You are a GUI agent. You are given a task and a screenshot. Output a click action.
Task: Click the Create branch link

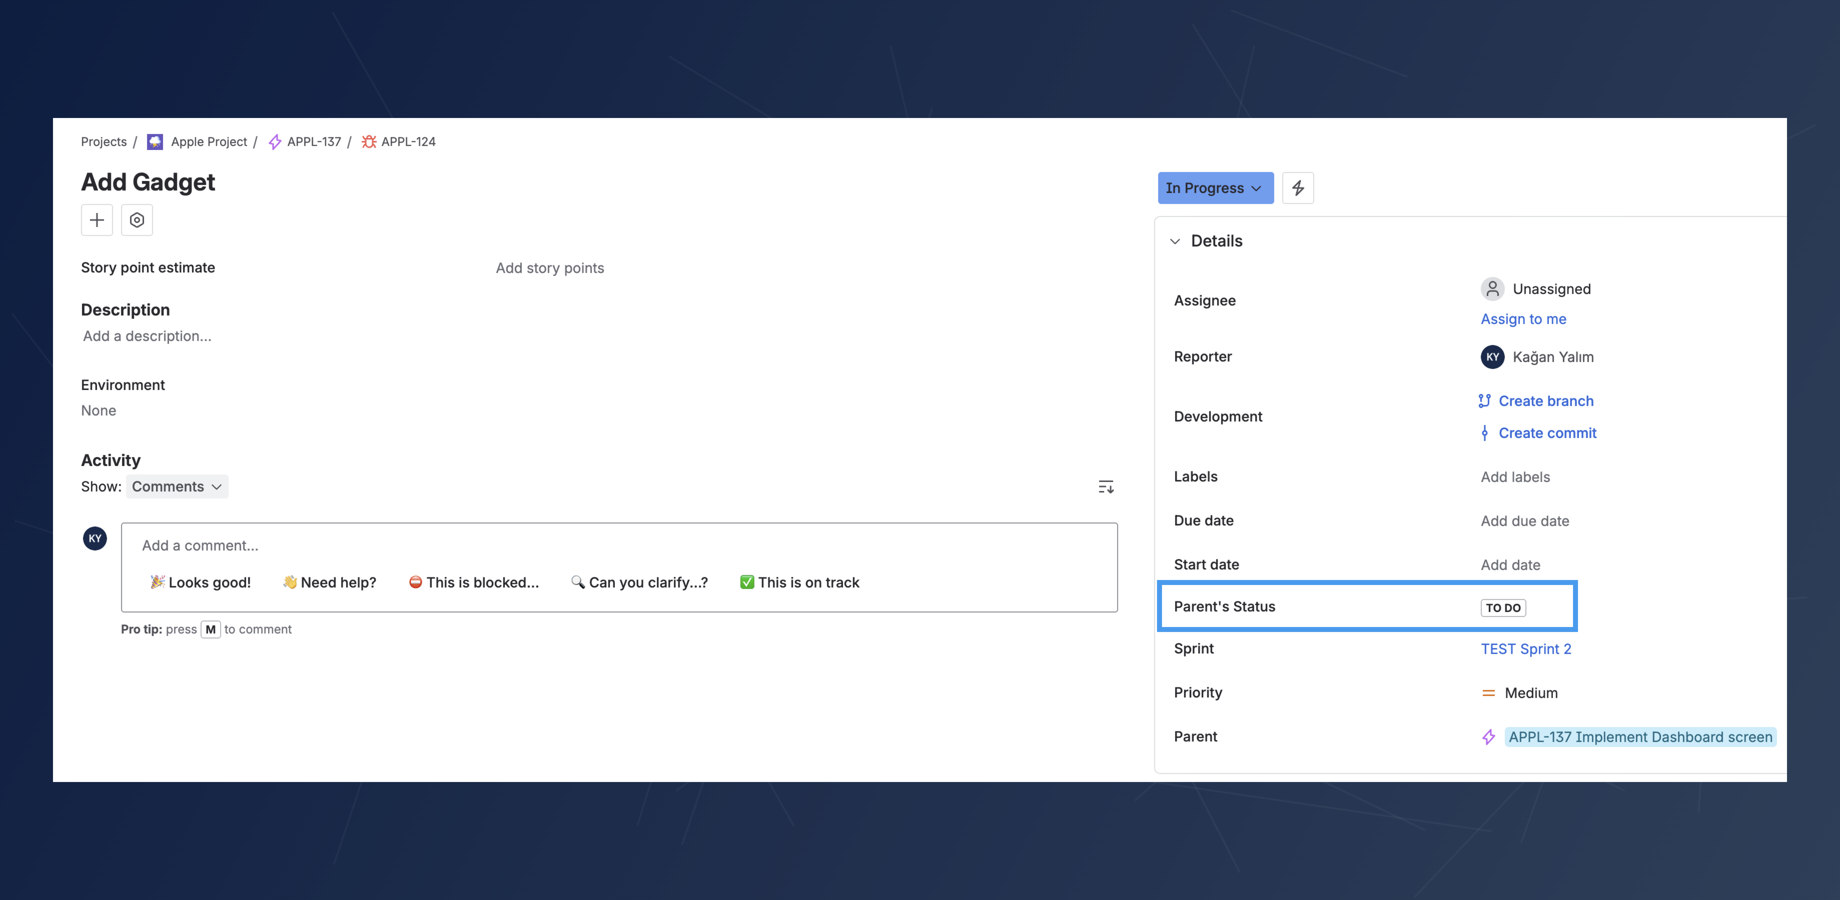pyautogui.click(x=1545, y=400)
